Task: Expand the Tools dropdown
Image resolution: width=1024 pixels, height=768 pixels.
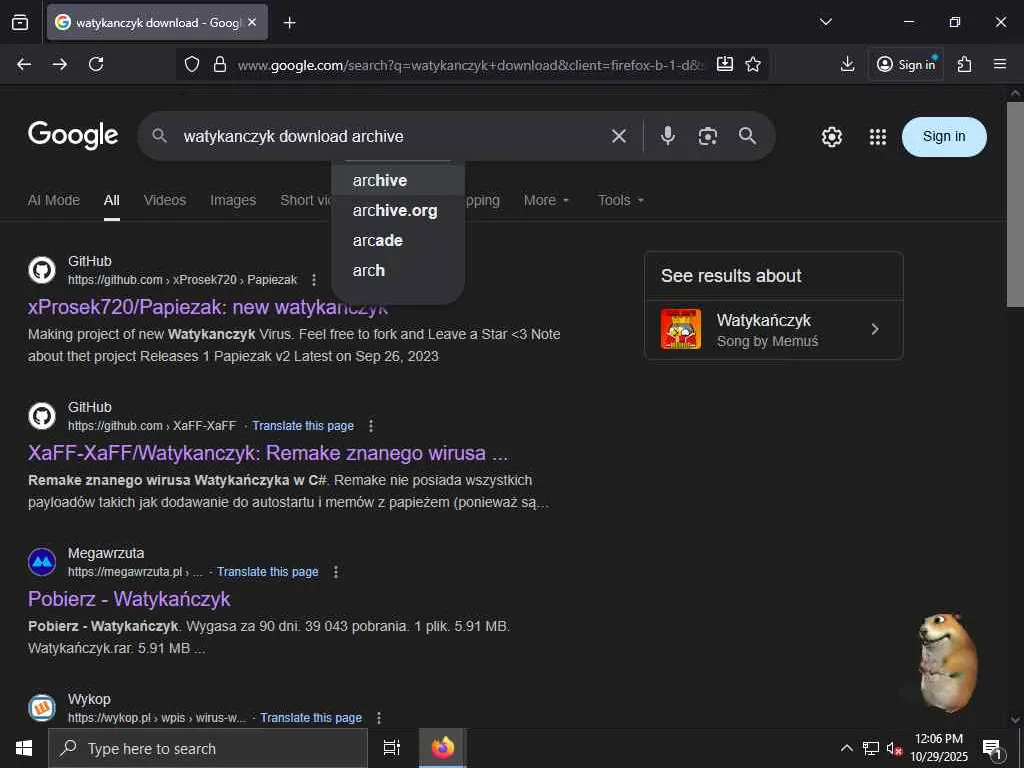Action: click(x=621, y=200)
